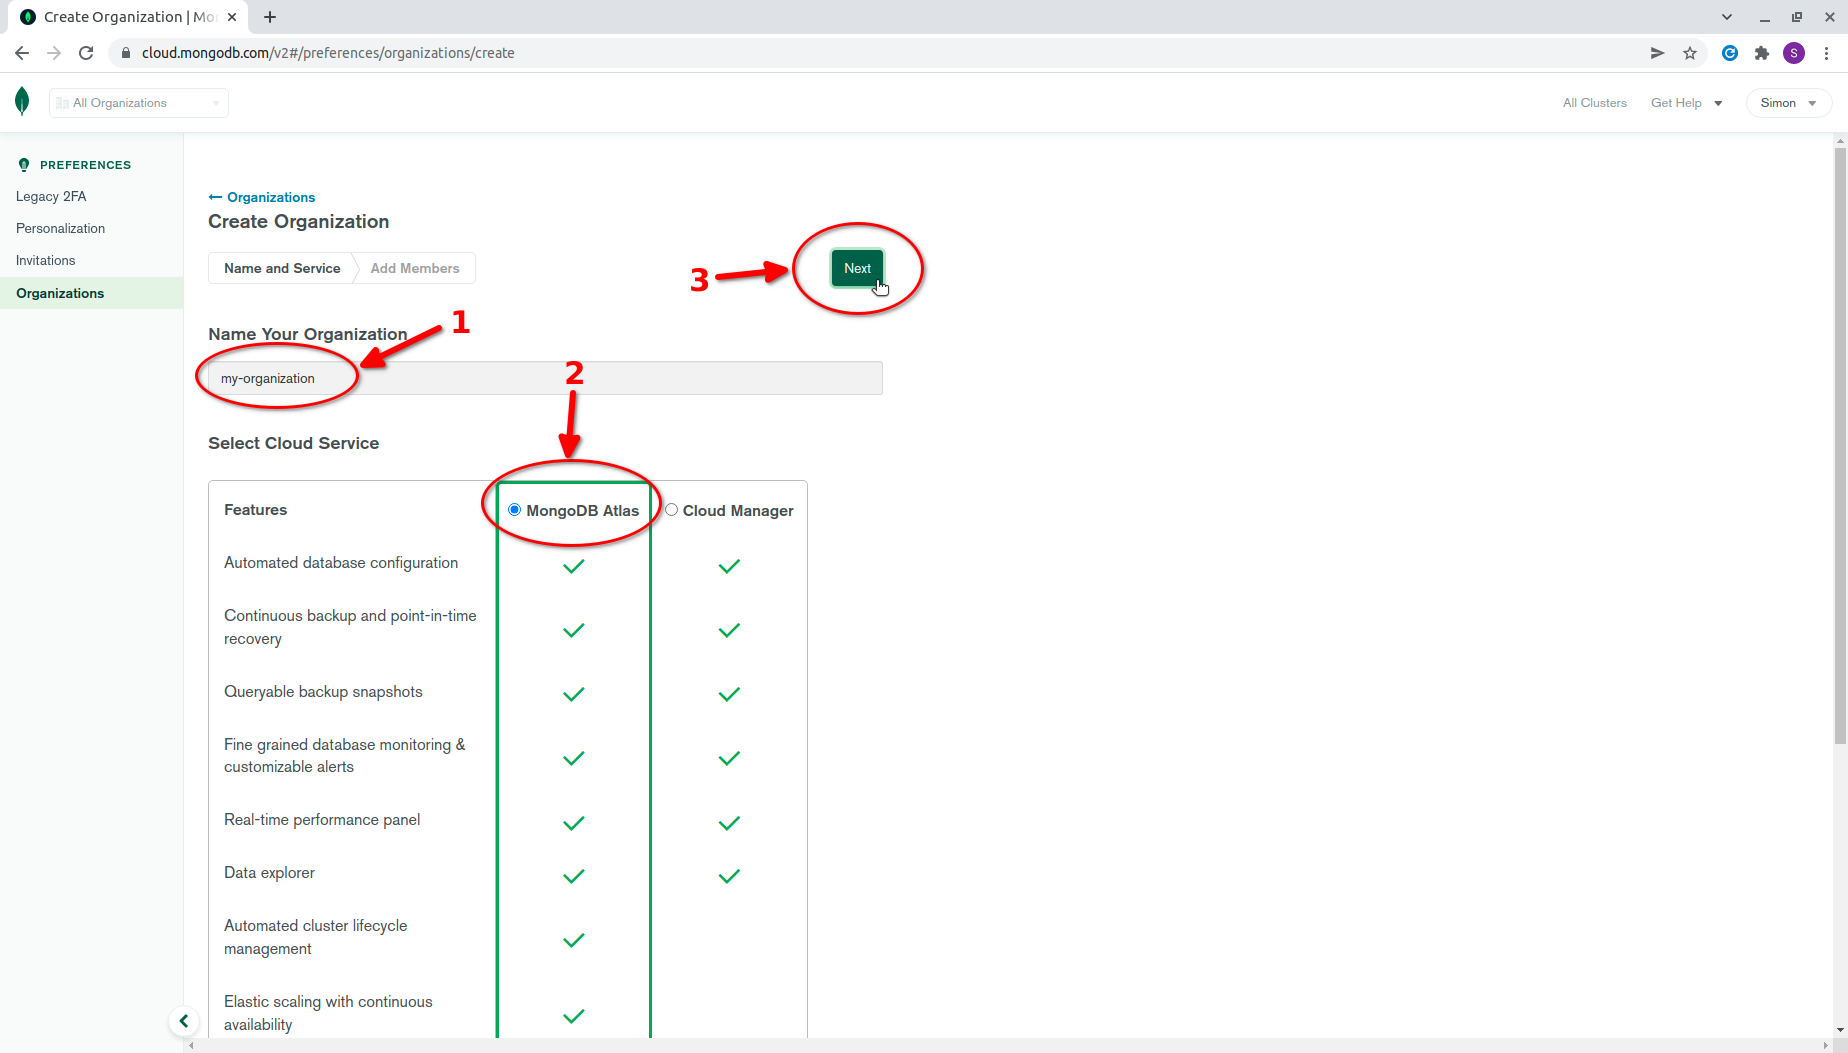The width and height of the screenshot is (1848, 1053).
Task: Select the Cloud Manager radio button
Action: (x=672, y=510)
